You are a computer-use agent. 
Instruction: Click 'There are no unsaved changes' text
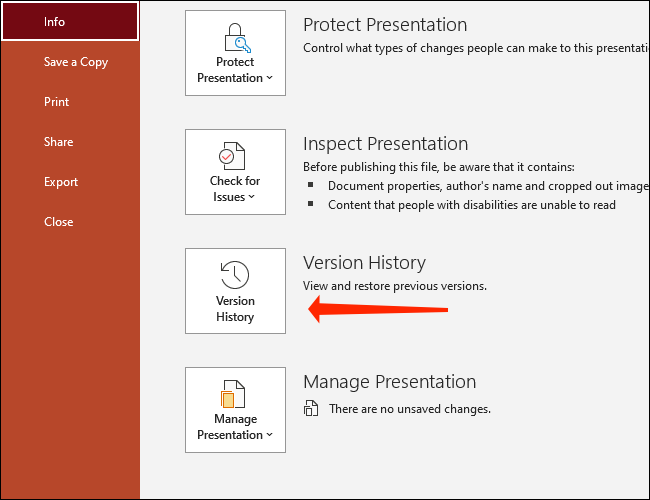[410, 409]
